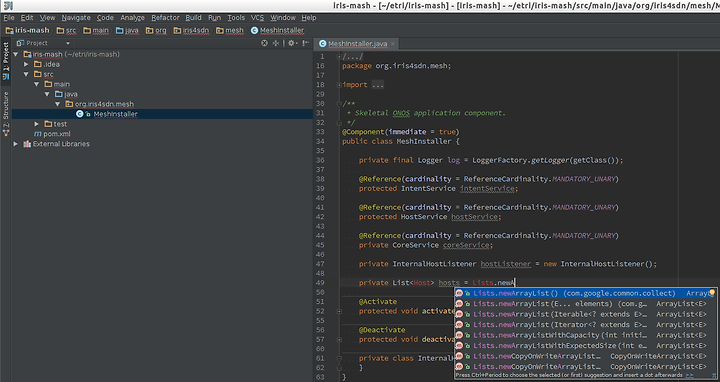Click the MeshInstaller breadcrumb

click(x=277, y=30)
